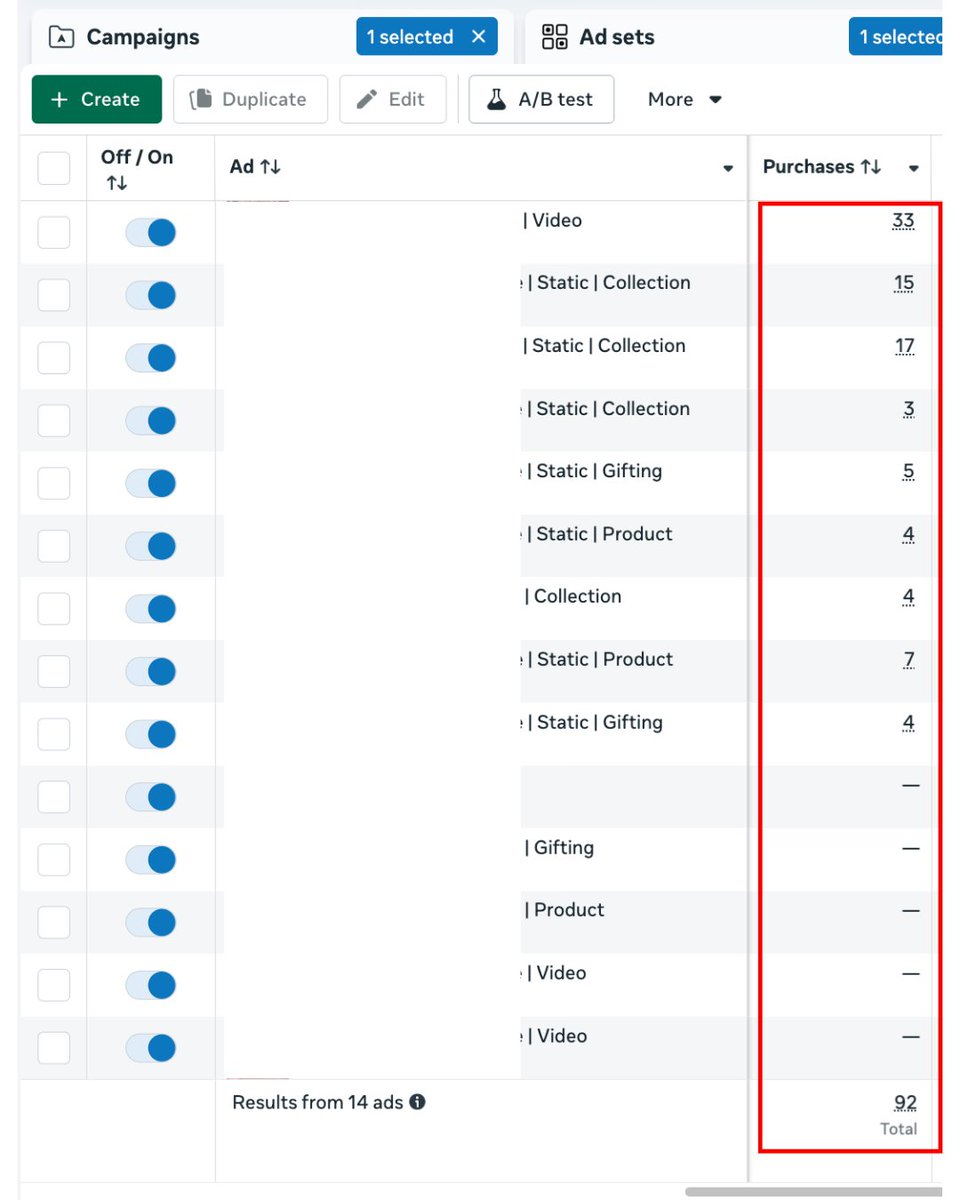Screen dimensions: 960x1200
Task: Open the Ad column options caret
Action: pos(728,168)
